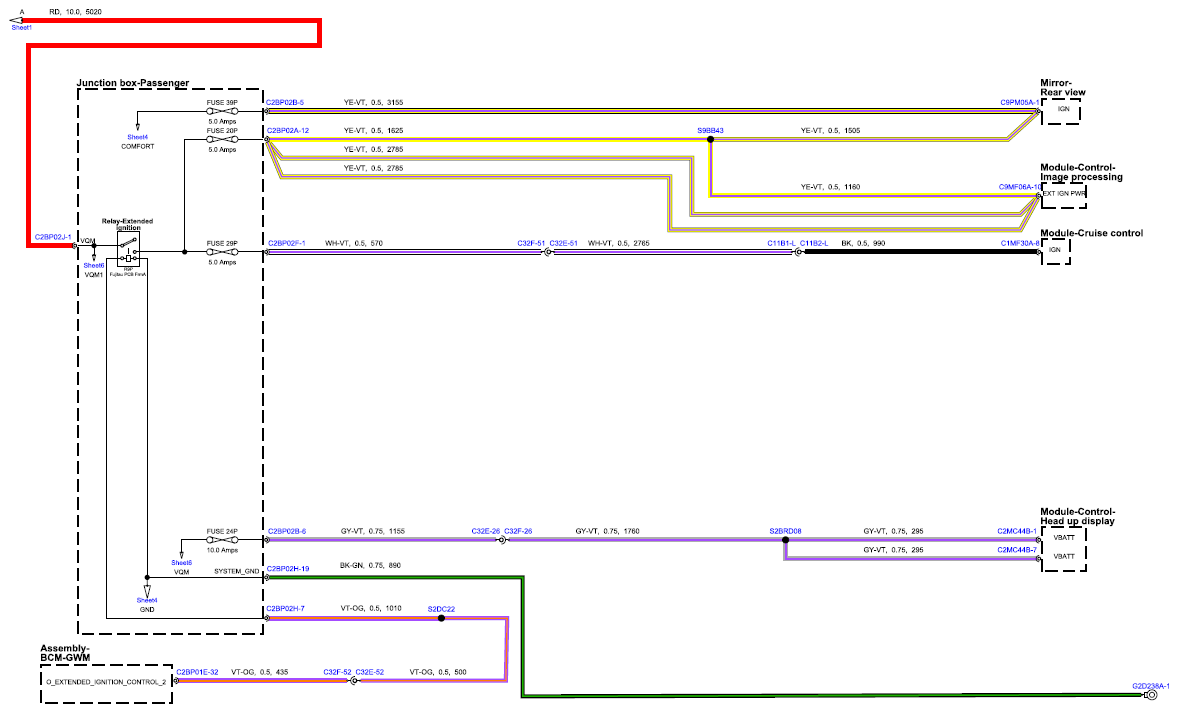The image size is (1178, 713).
Task: Select connector label C9PM05A-1
Action: tap(1019, 103)
